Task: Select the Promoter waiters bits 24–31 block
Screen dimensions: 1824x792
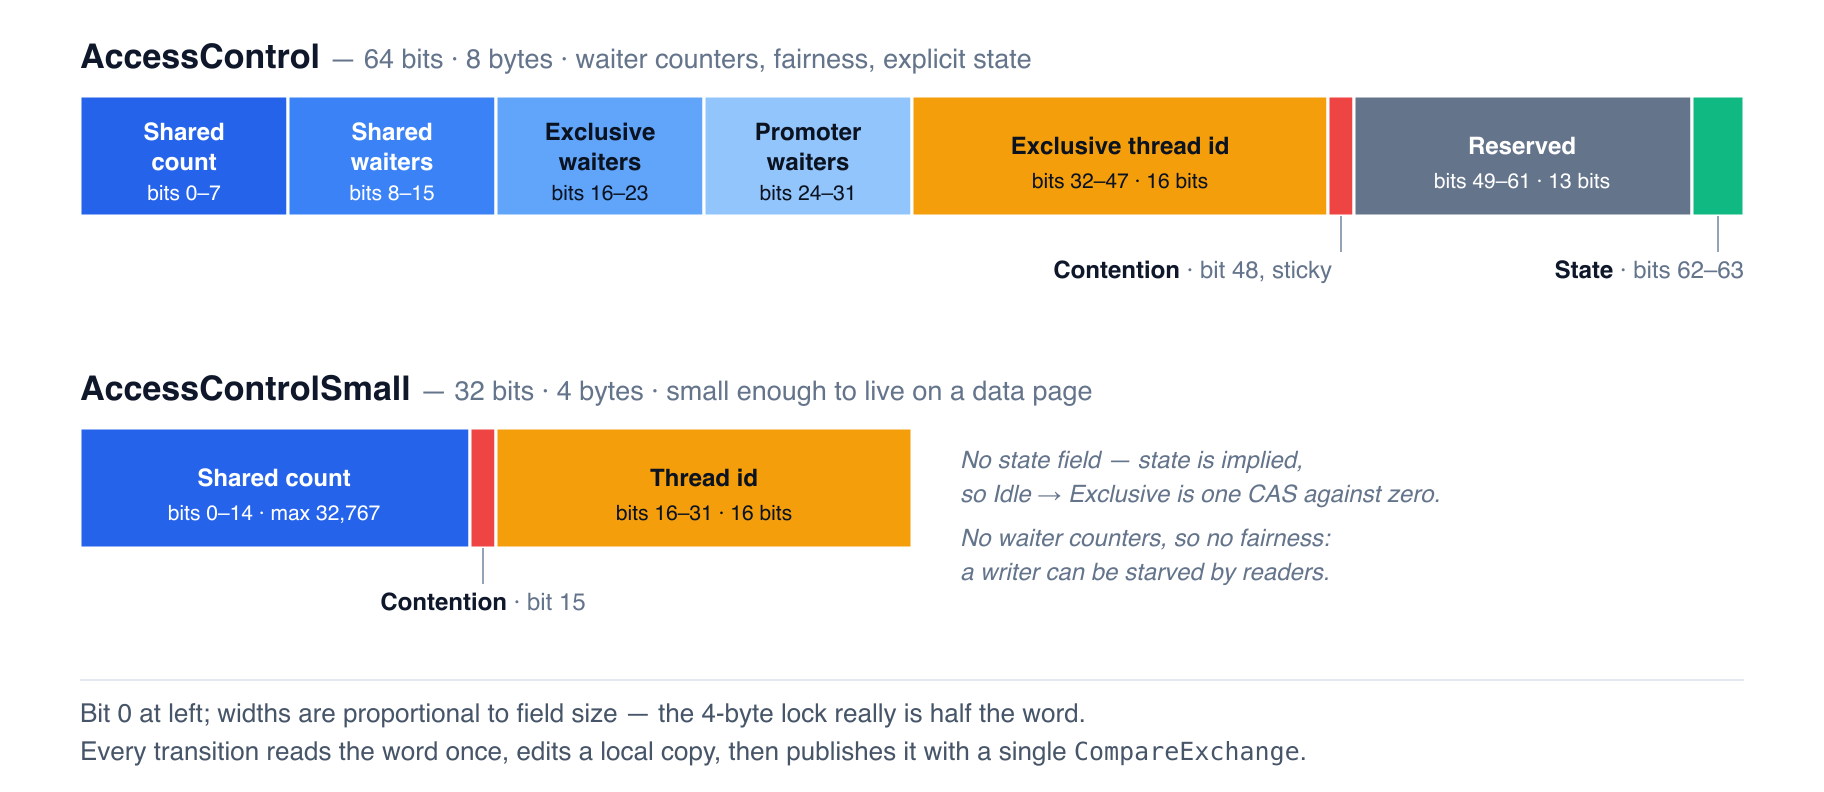Action: pos(808,156)
